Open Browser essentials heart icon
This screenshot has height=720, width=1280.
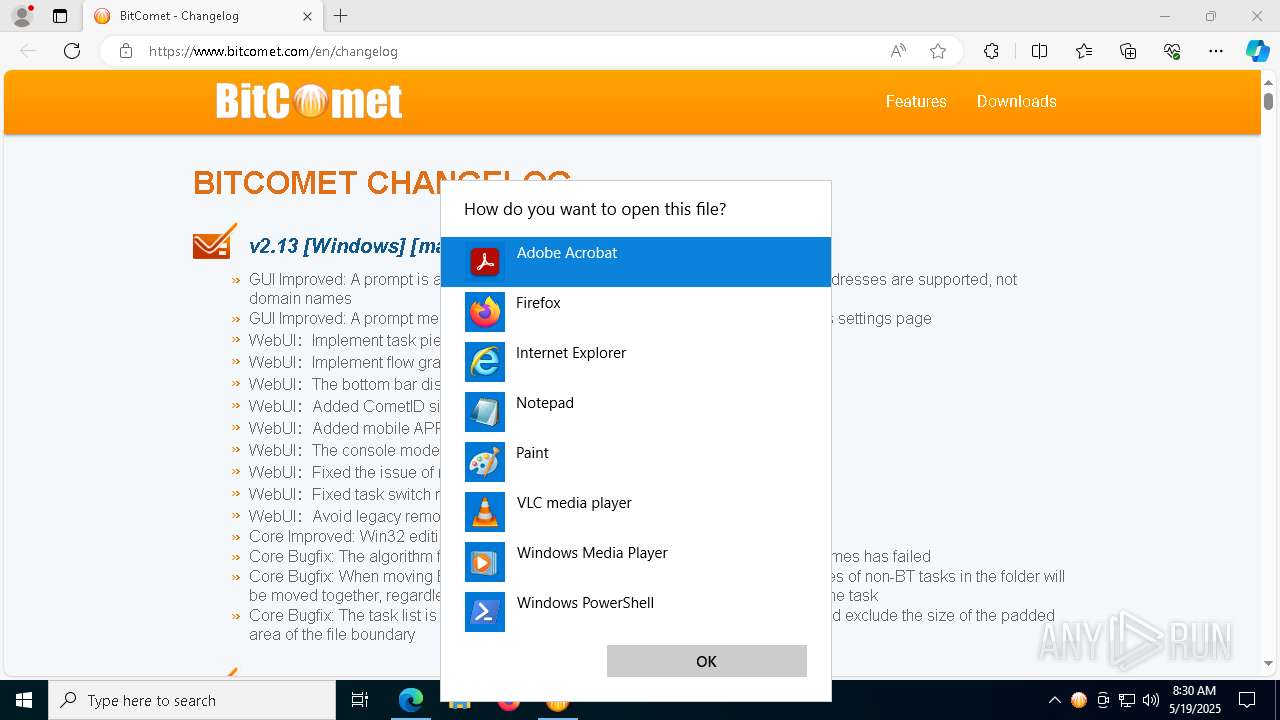(x=1172, y=51)
